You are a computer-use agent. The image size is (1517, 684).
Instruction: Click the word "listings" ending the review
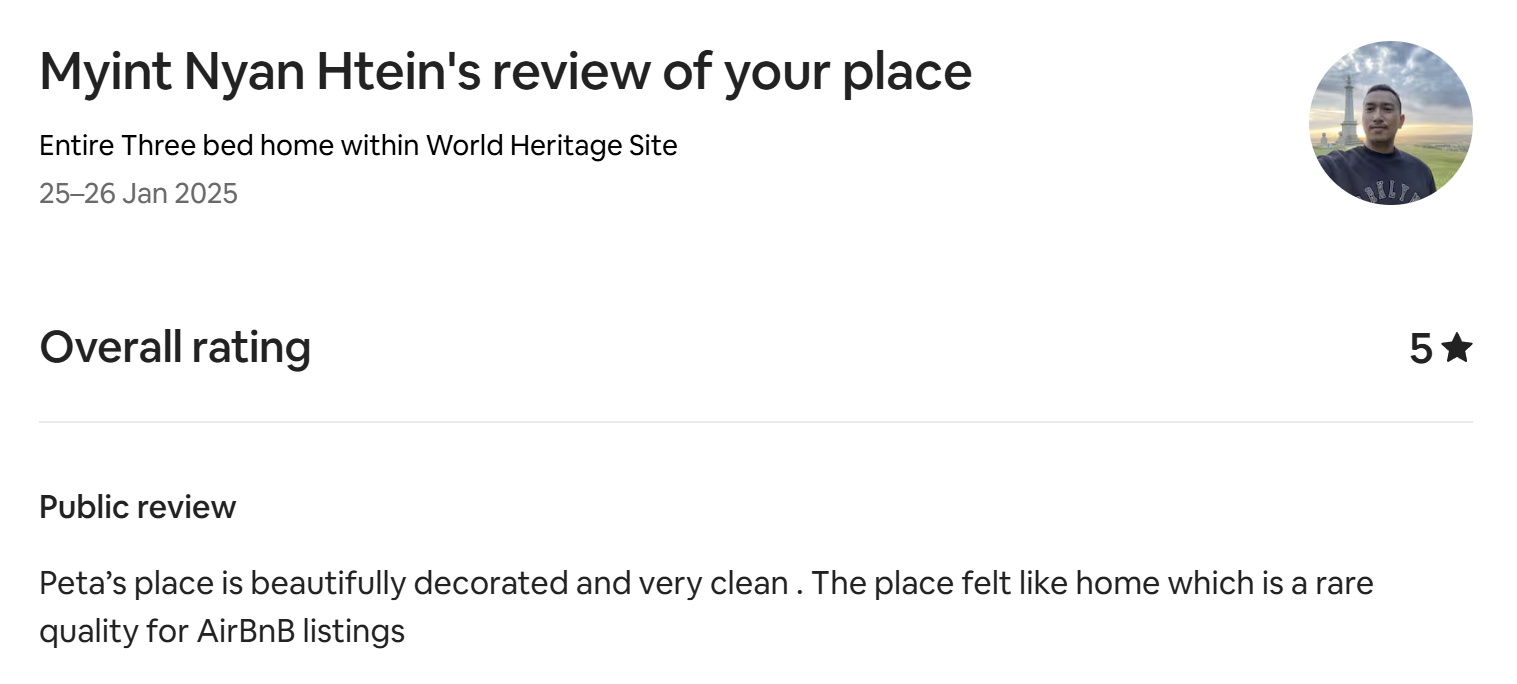[354, 632]
